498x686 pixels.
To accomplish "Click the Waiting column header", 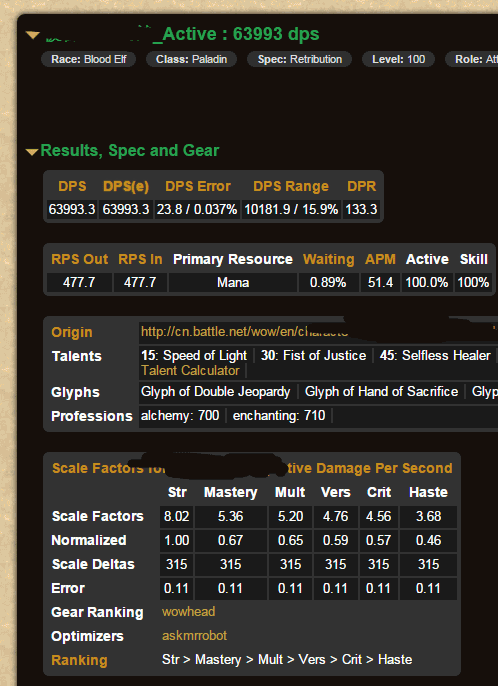I will click(329, 259).
